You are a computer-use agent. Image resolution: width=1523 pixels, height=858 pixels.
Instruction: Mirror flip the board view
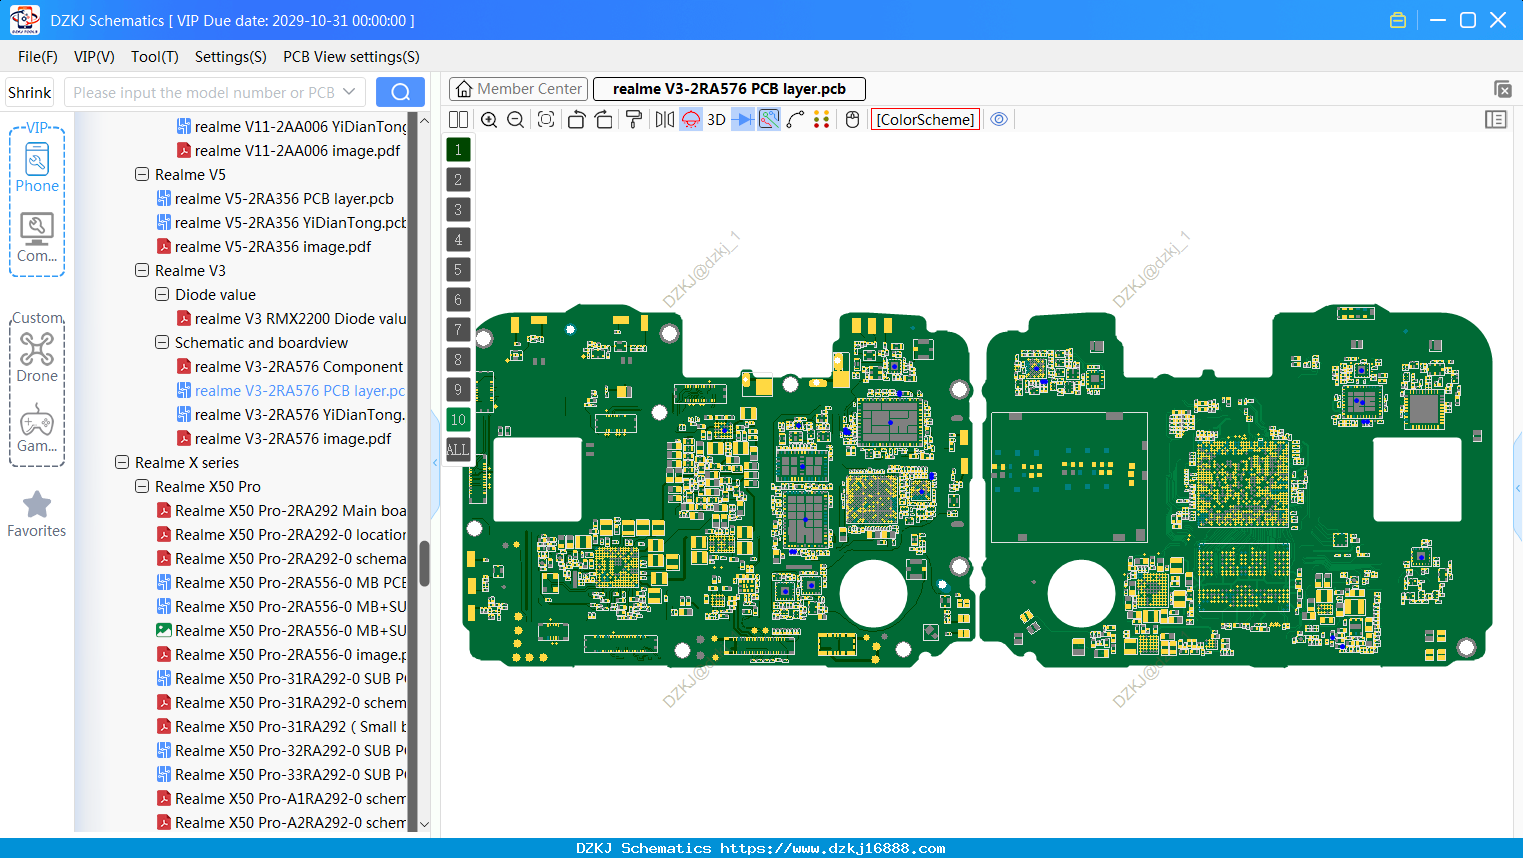tap(665, 119)
